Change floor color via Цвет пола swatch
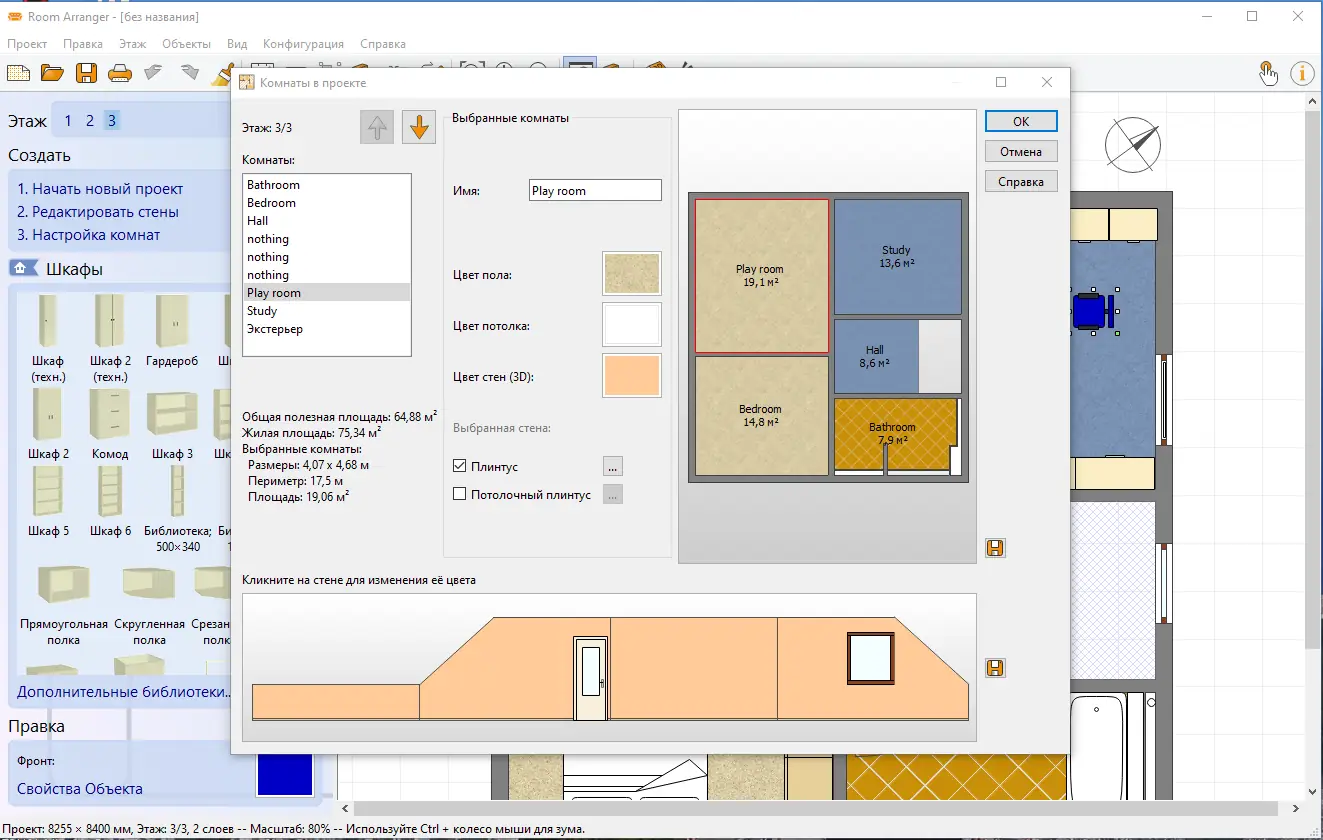This screenshot has height=840, width=1323. click(631, 273)
